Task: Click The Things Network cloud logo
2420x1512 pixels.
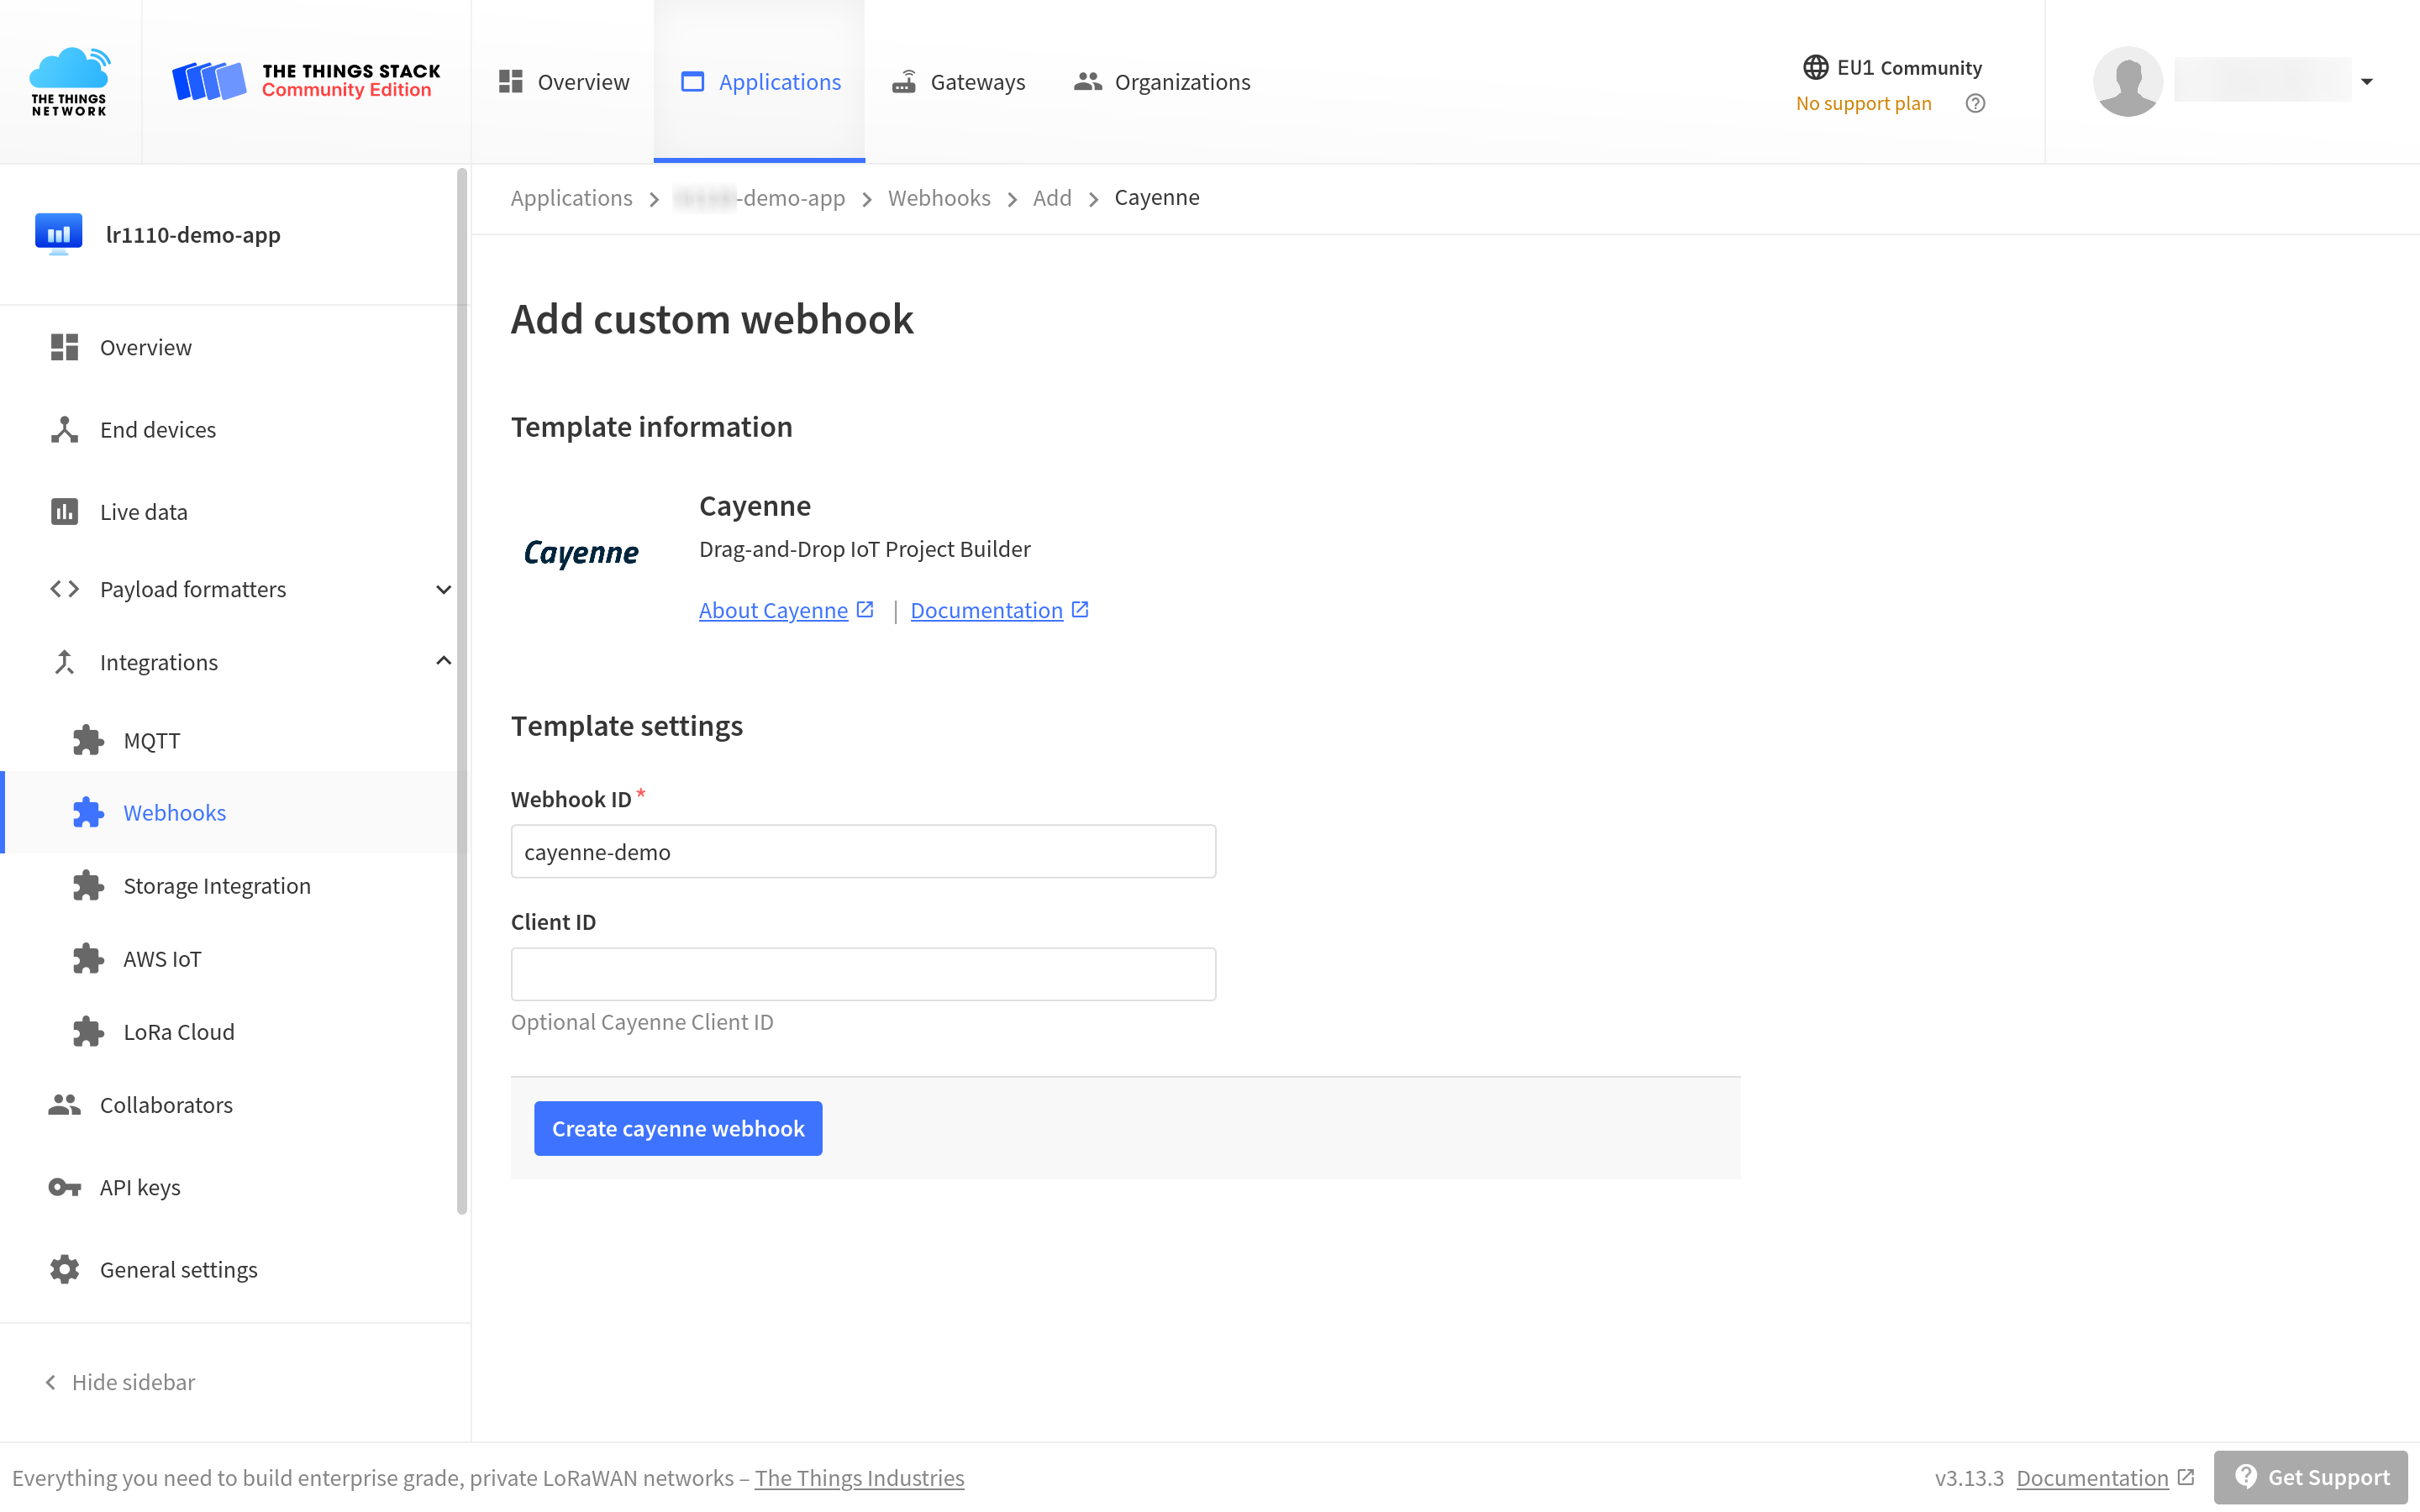Action: click(x=69, y=81)
